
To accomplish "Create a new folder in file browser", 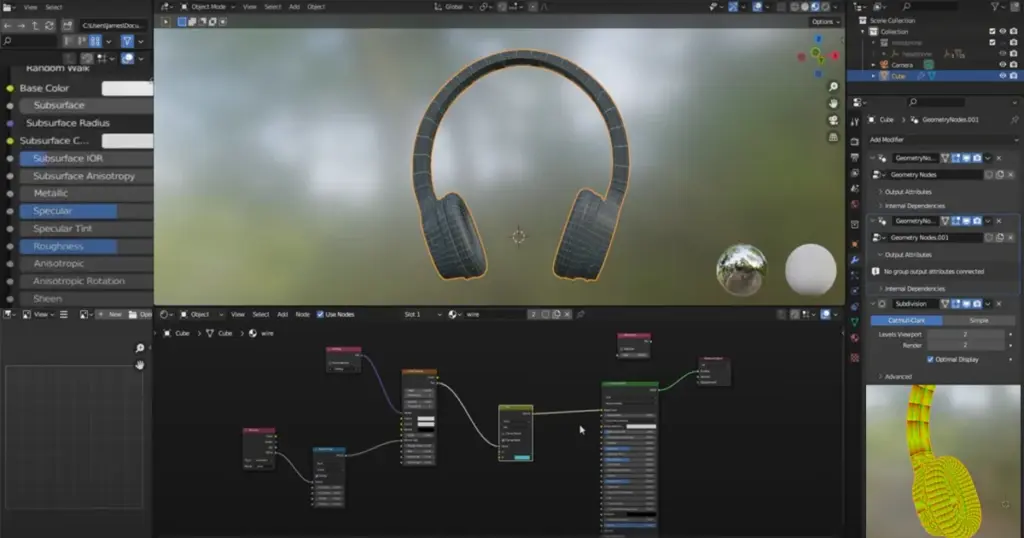I will pos(67,25).
